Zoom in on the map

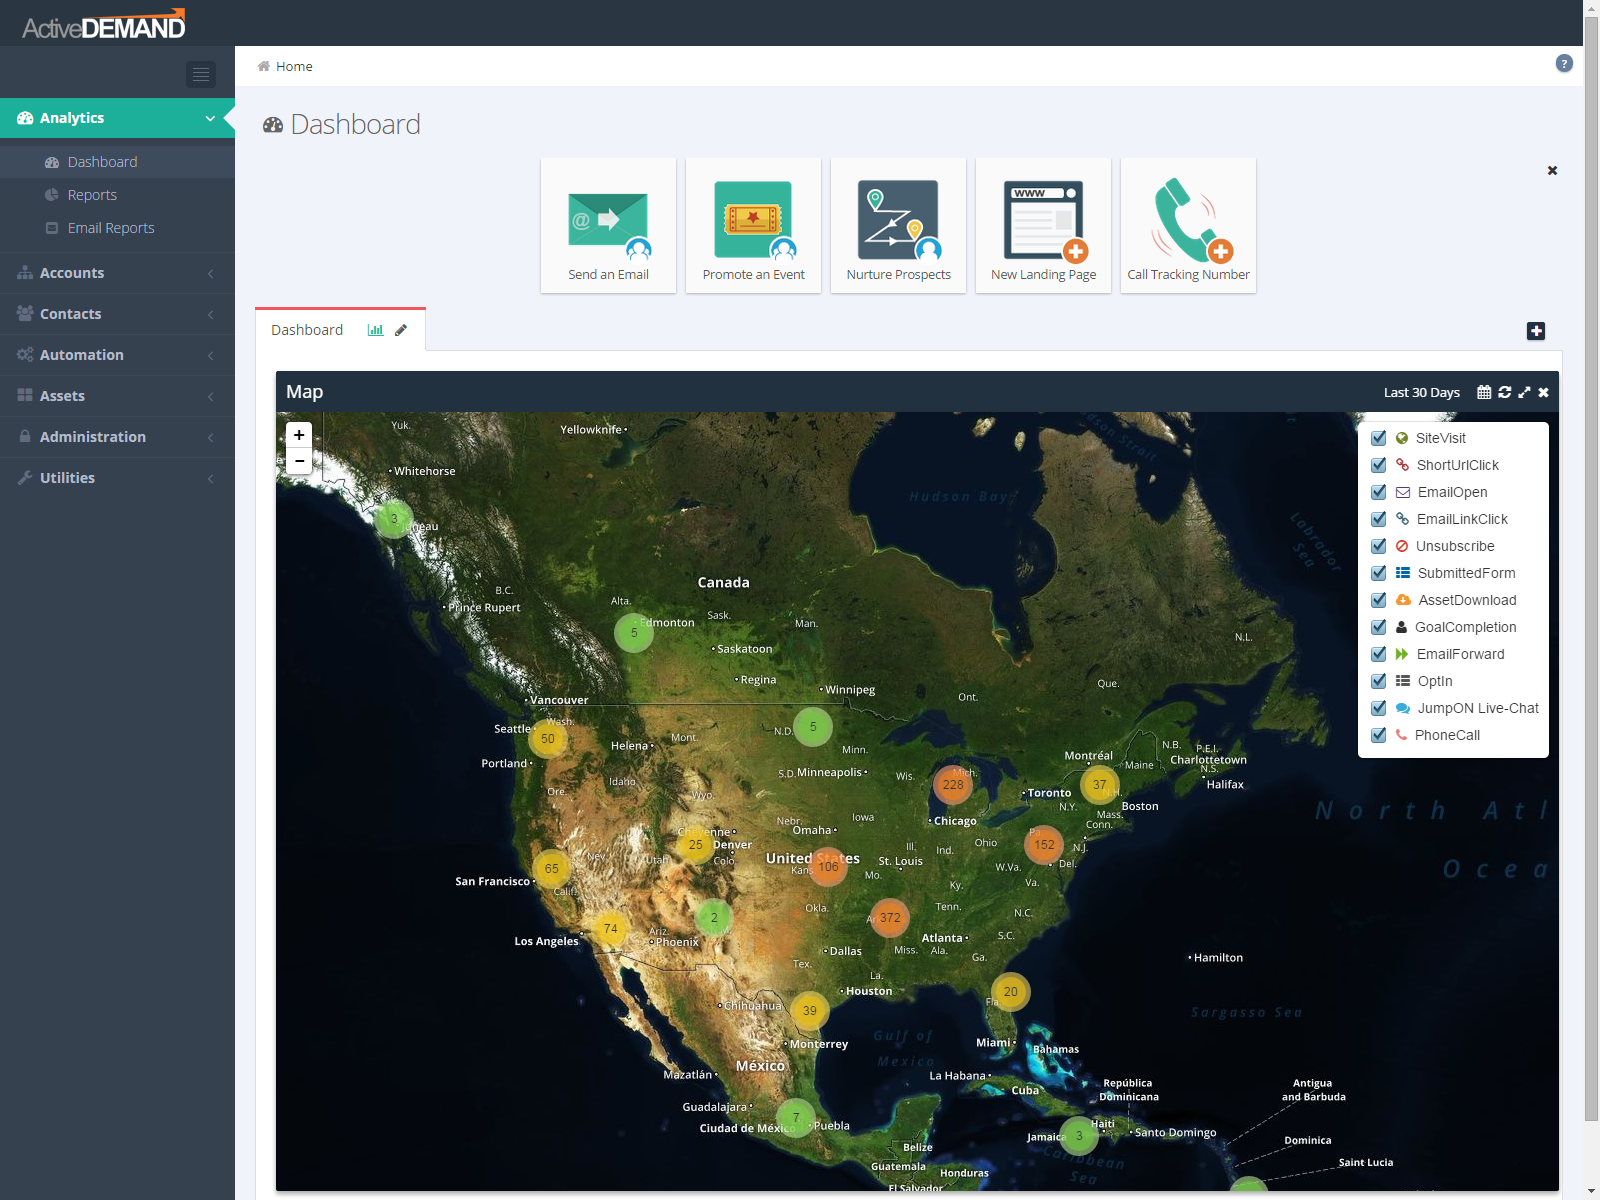299,435
